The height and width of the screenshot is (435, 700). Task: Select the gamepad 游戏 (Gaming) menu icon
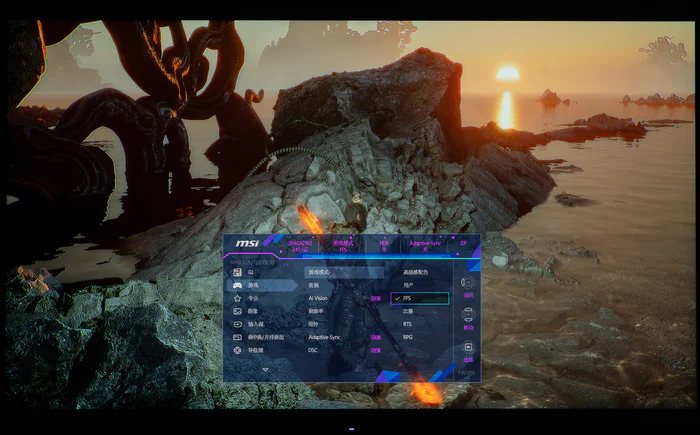tap(238, 285)
